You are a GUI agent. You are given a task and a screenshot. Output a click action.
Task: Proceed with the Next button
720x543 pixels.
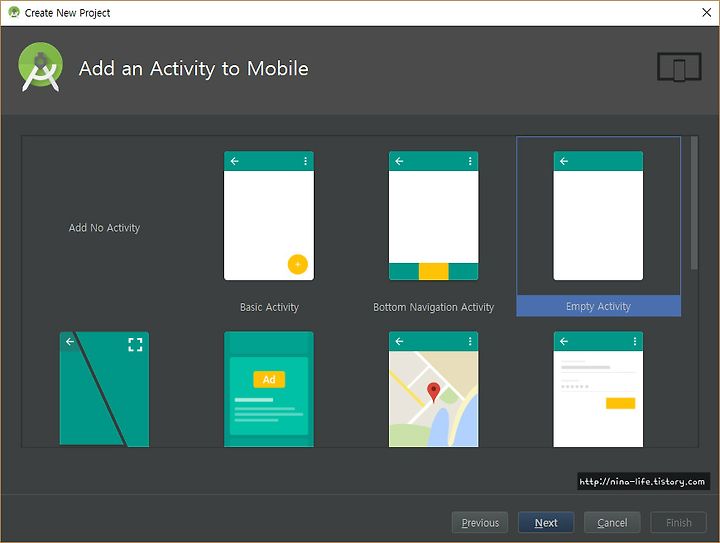546,522
